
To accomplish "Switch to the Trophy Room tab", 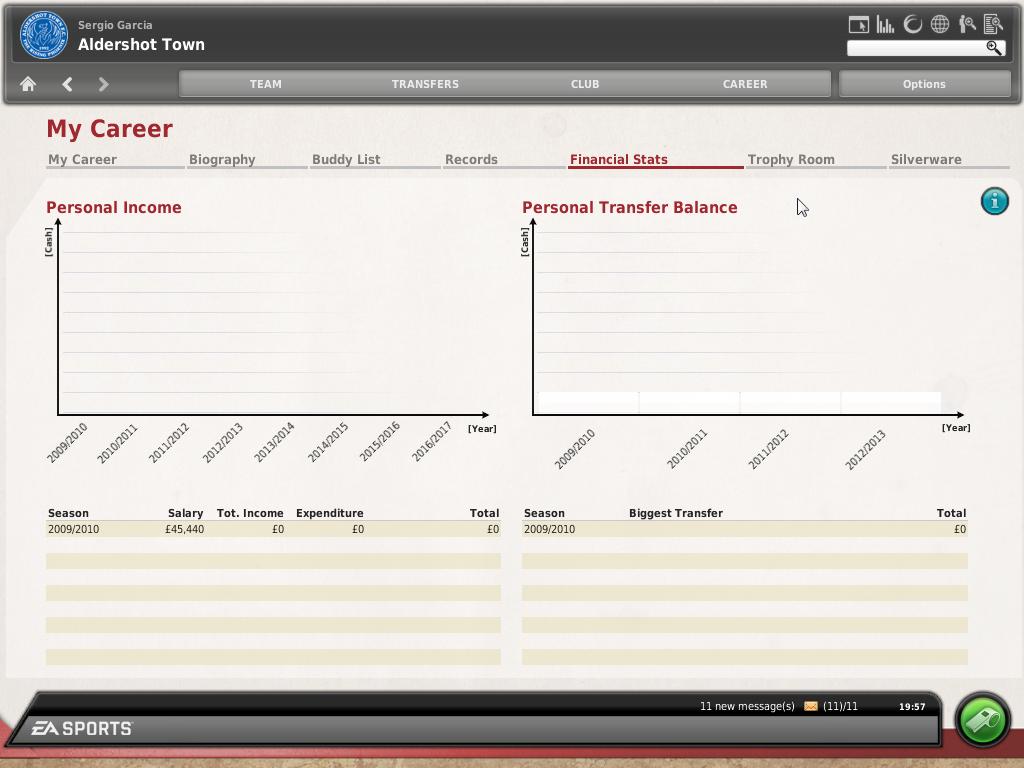I will coord(791,159).
